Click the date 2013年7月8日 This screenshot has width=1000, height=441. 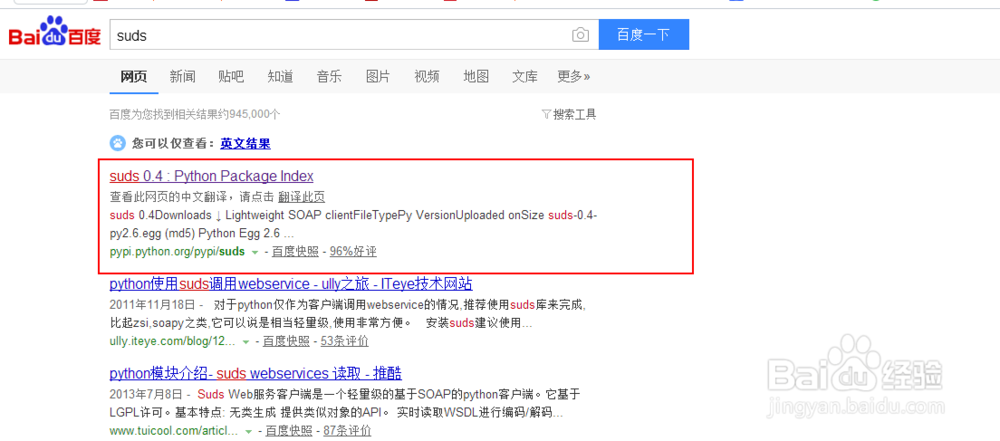(x=146, y=394)
